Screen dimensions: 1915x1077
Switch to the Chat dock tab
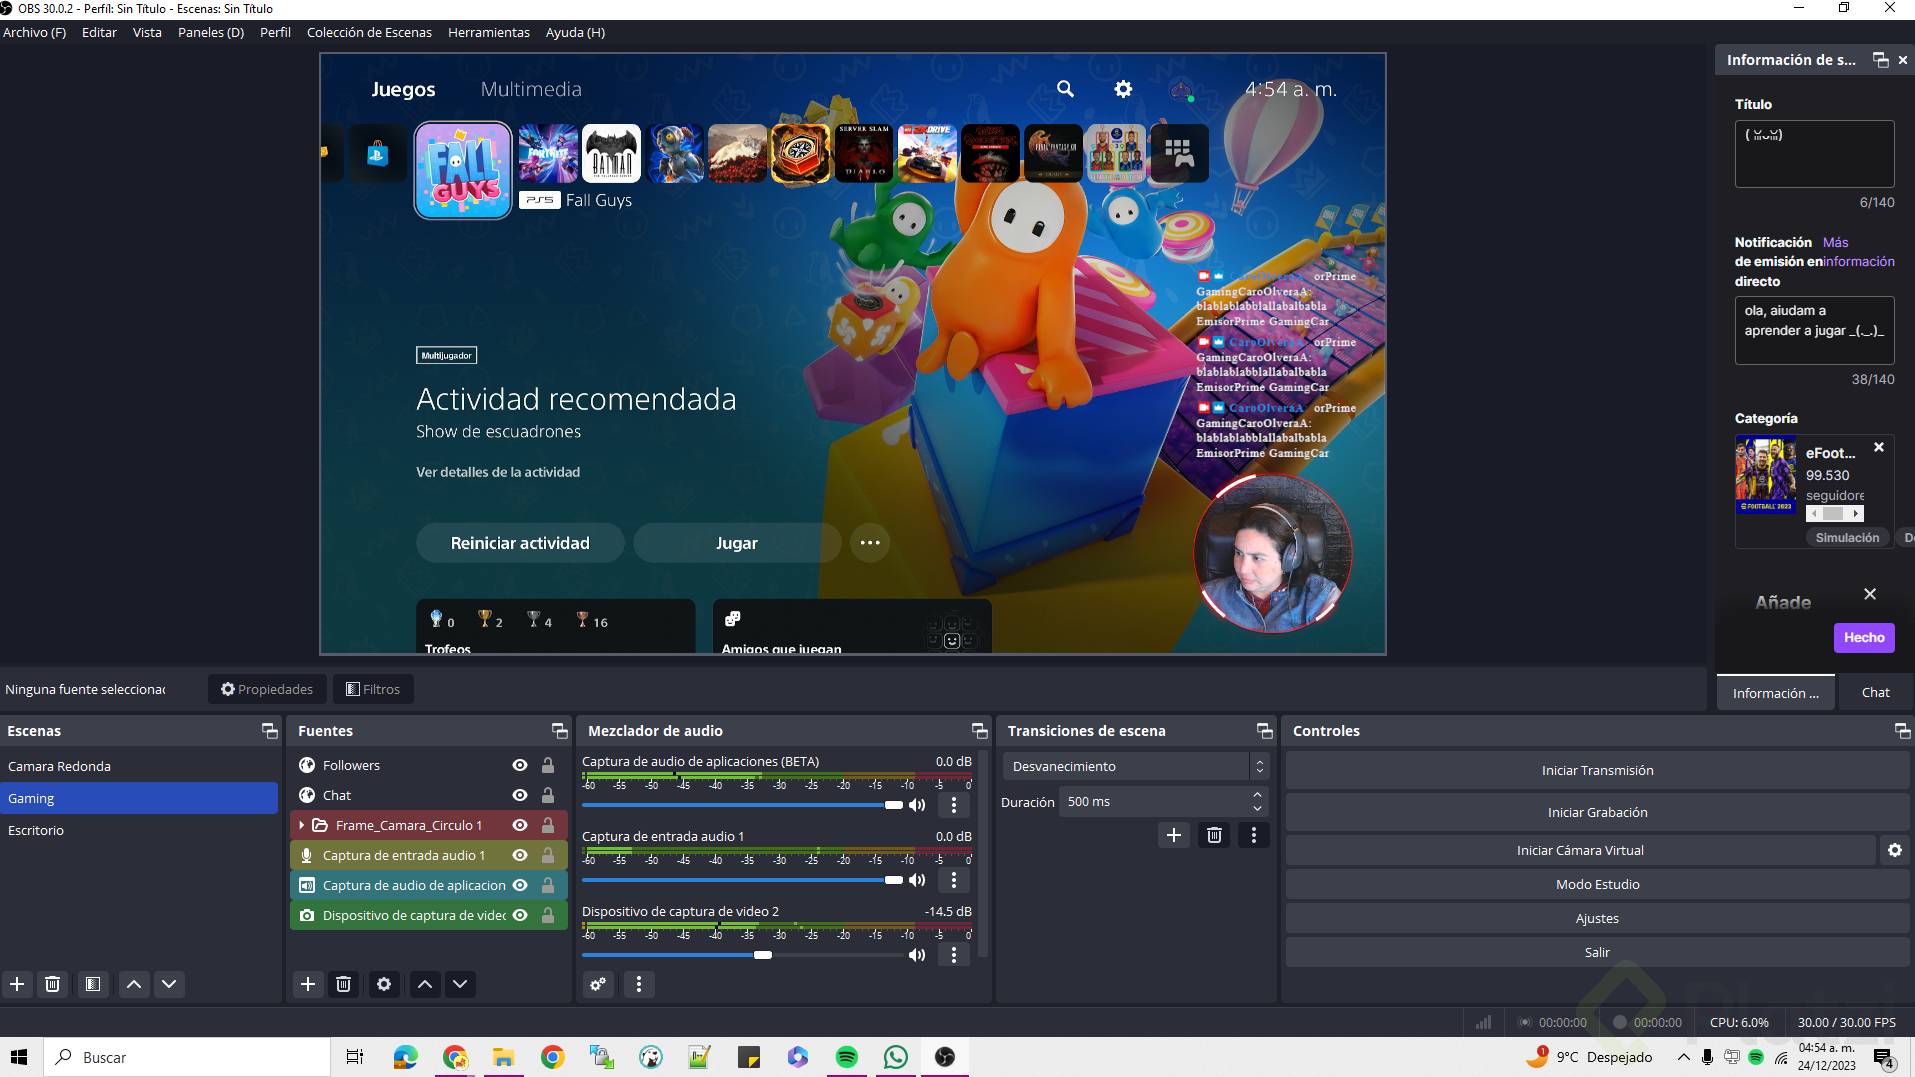1875,692
